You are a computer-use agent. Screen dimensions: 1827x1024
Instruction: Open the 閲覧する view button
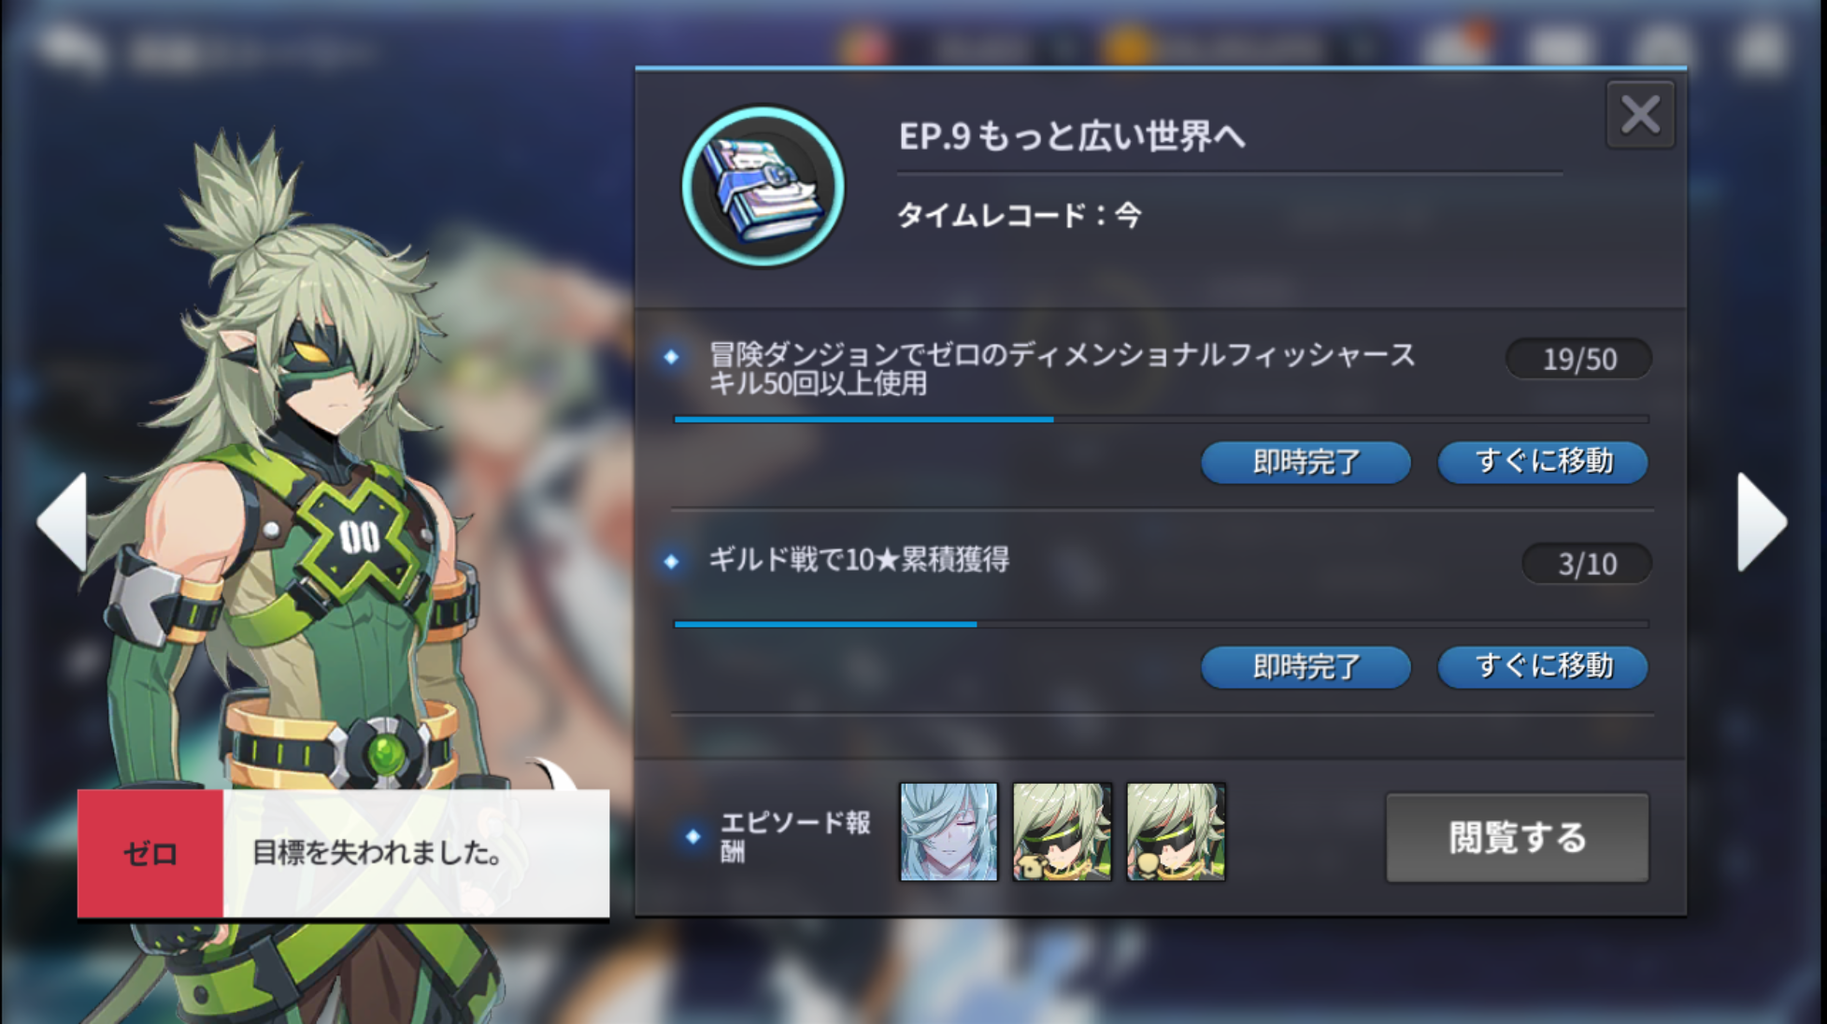(1517, 838)
